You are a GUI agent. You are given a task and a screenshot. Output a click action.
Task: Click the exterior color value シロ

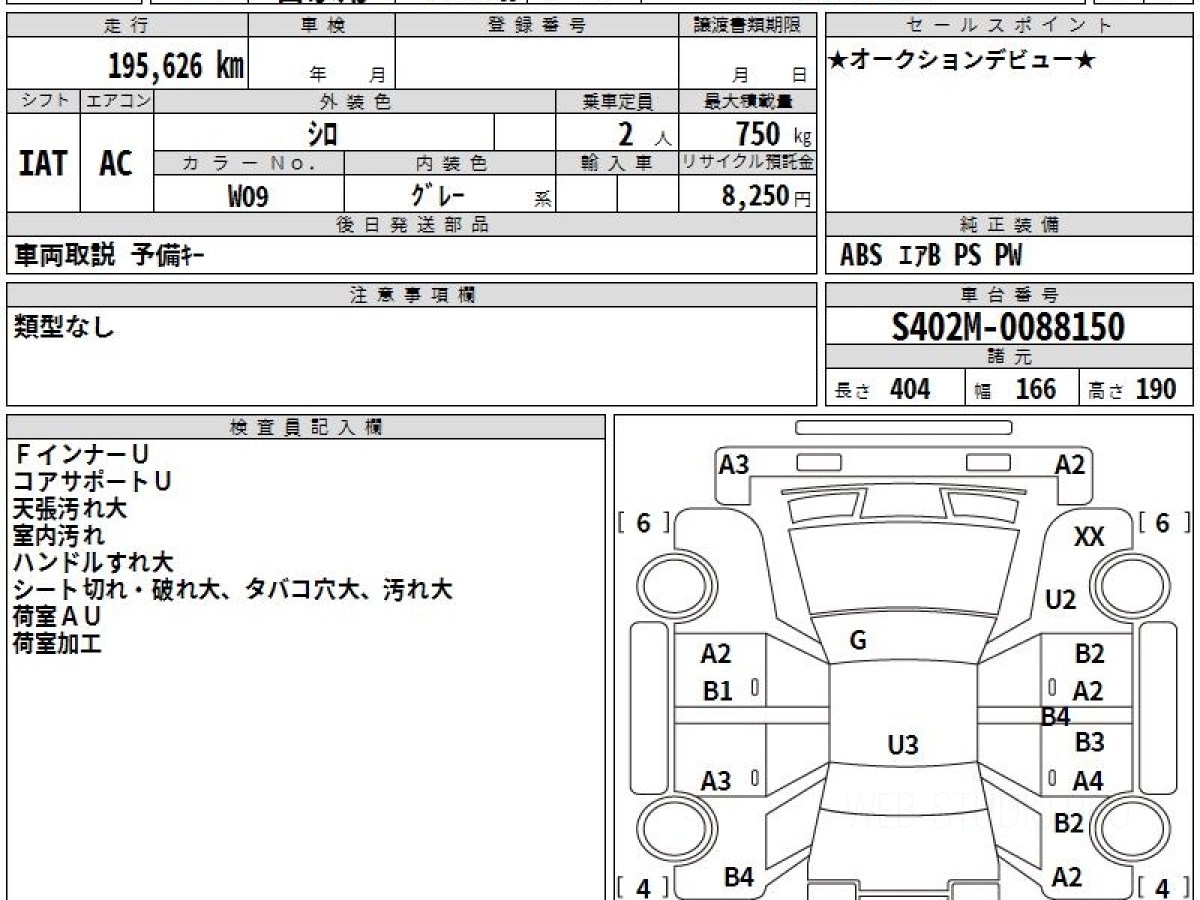coord(323,132)
